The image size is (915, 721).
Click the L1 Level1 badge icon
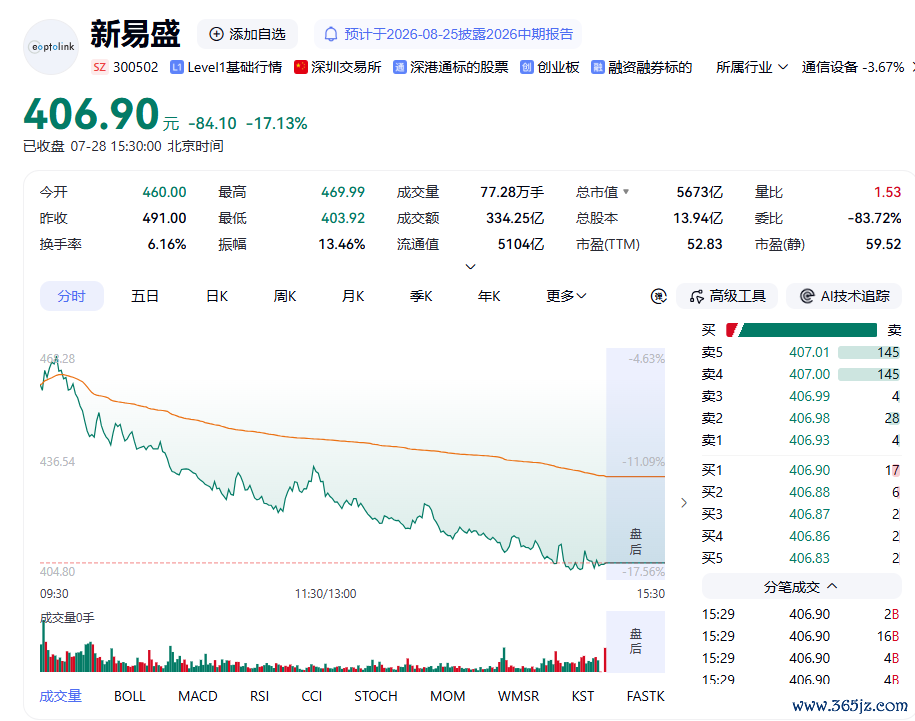[x=177, y=67]
